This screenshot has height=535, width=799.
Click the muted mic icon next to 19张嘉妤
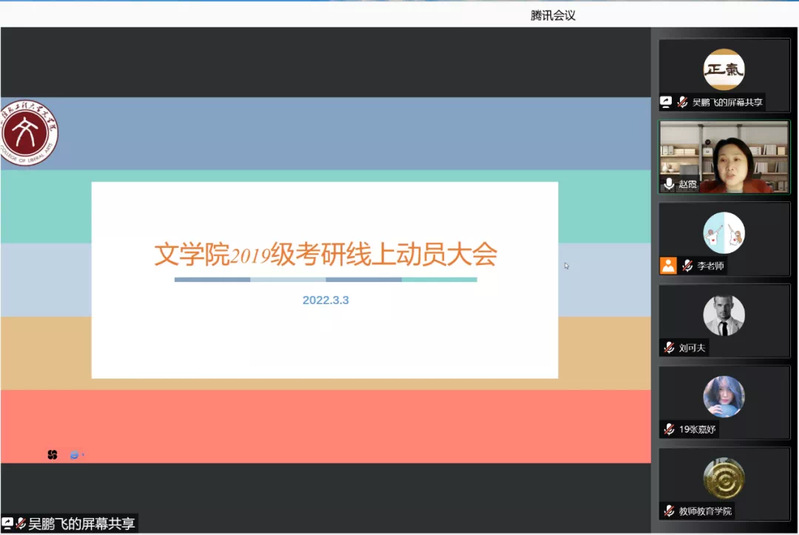[x=669, y=429]
